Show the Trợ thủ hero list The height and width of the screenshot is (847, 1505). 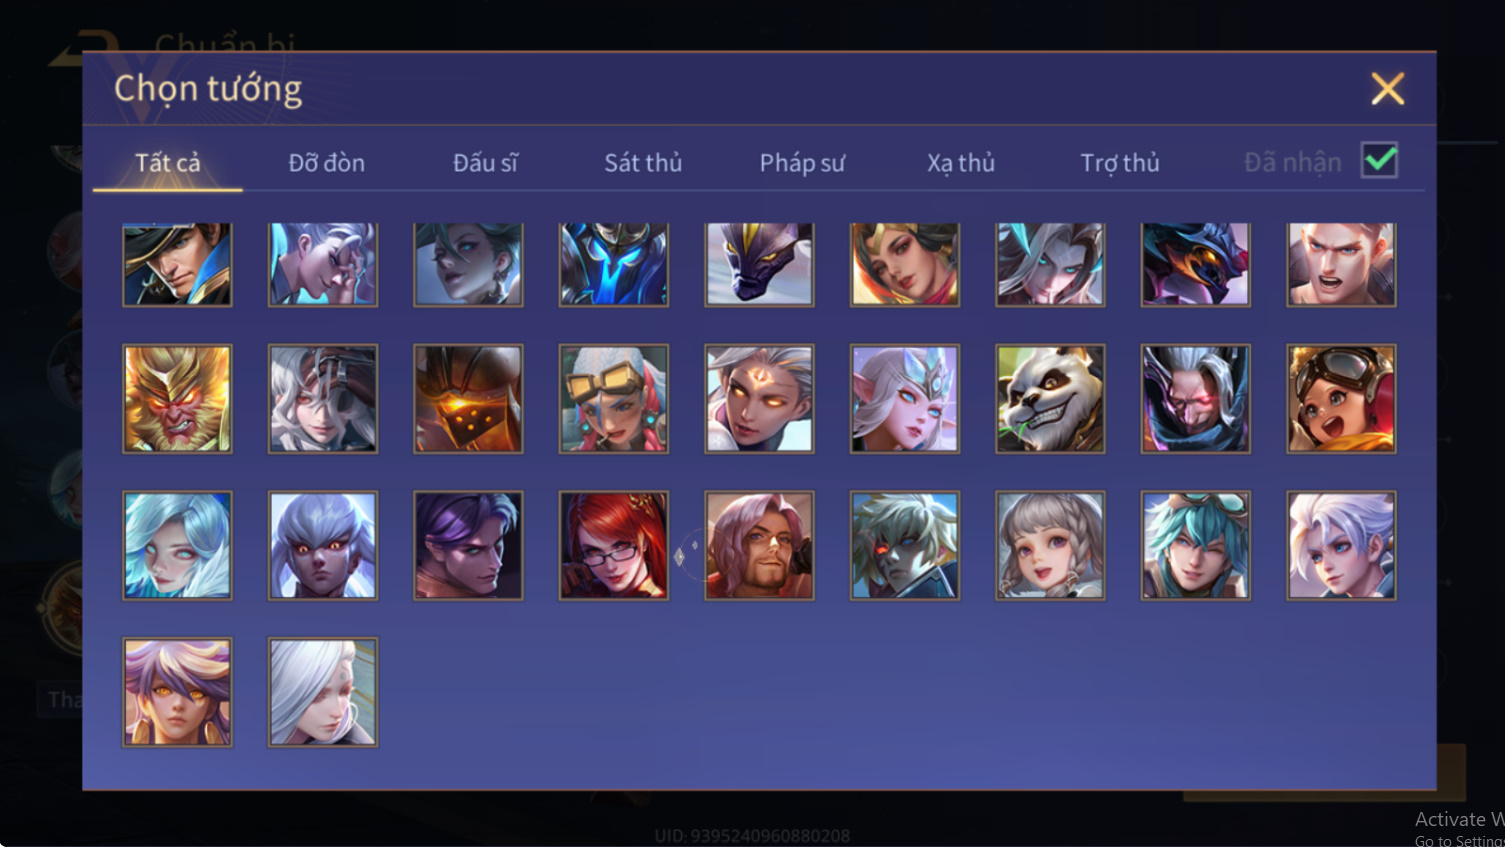point(1120,162)
